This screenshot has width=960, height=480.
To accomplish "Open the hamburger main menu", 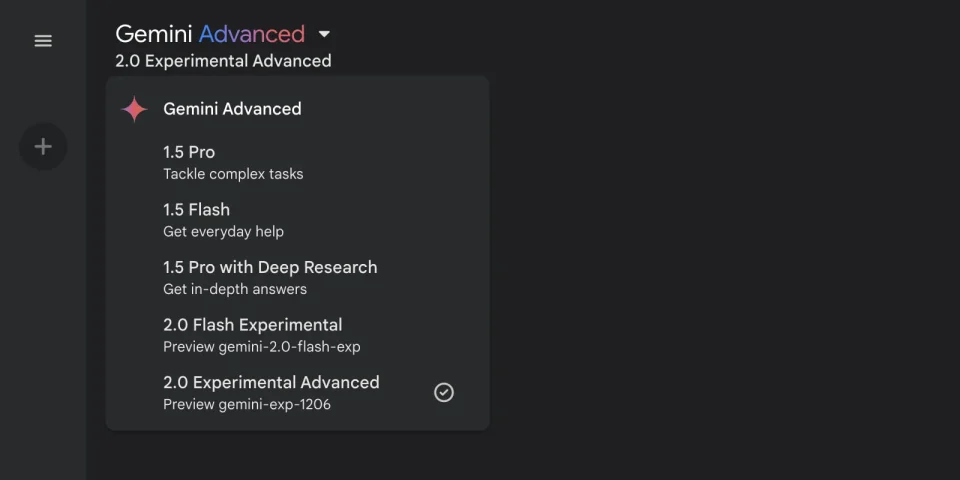I will point(43,41).
